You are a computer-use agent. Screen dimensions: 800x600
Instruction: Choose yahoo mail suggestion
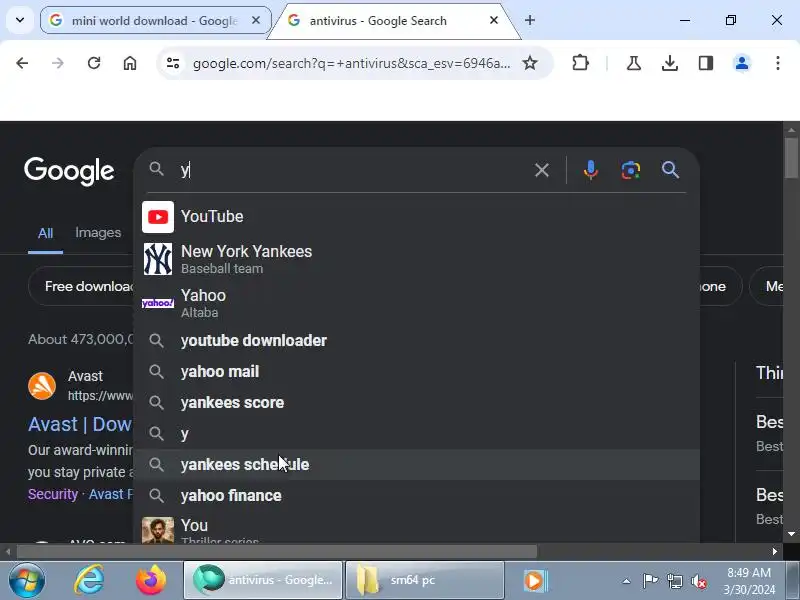(x=416, y=371)
